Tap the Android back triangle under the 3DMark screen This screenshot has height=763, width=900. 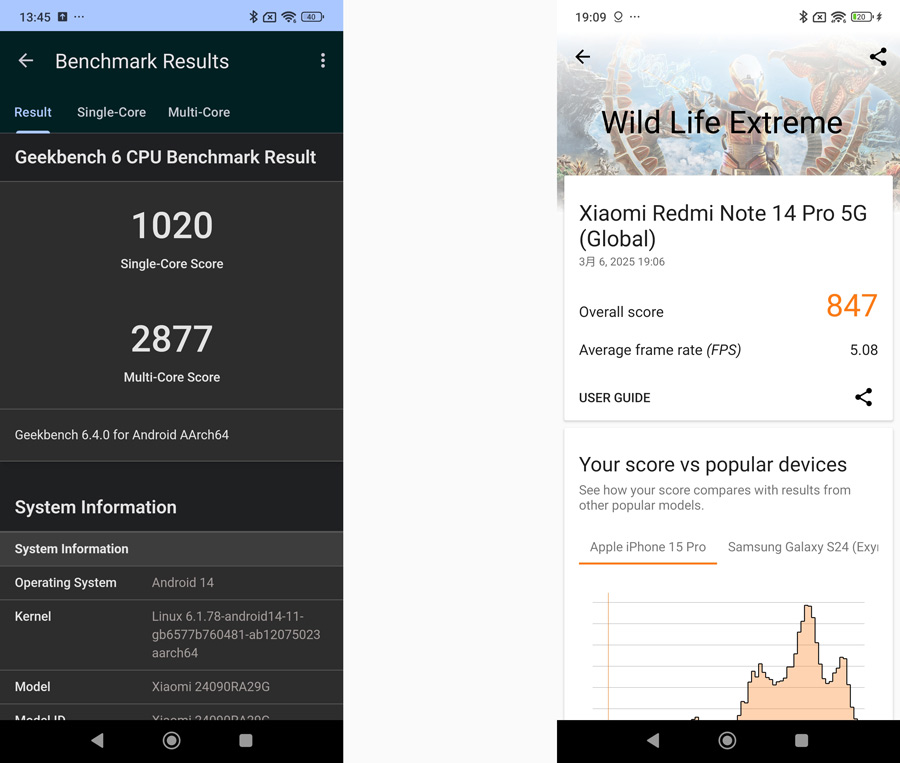click(653, 740)
